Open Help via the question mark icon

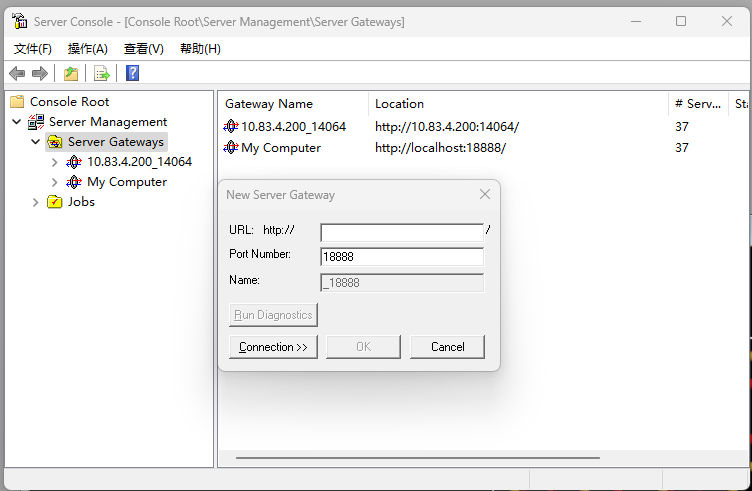[132, 73]
